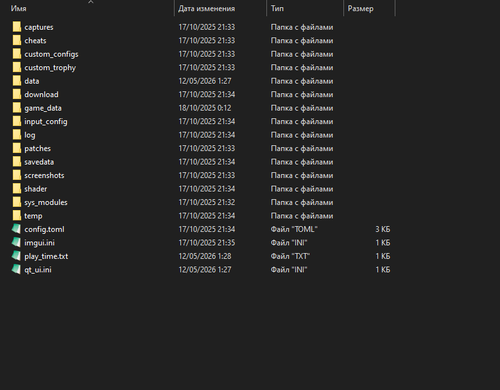Sort by the Имя column header
This screenshot has height=390, width=500.
point(18,8)
